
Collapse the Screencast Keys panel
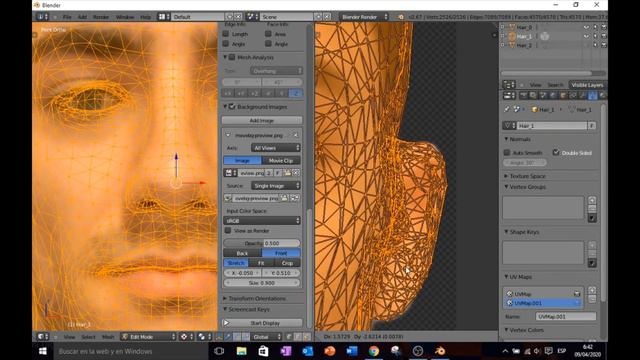225,309
